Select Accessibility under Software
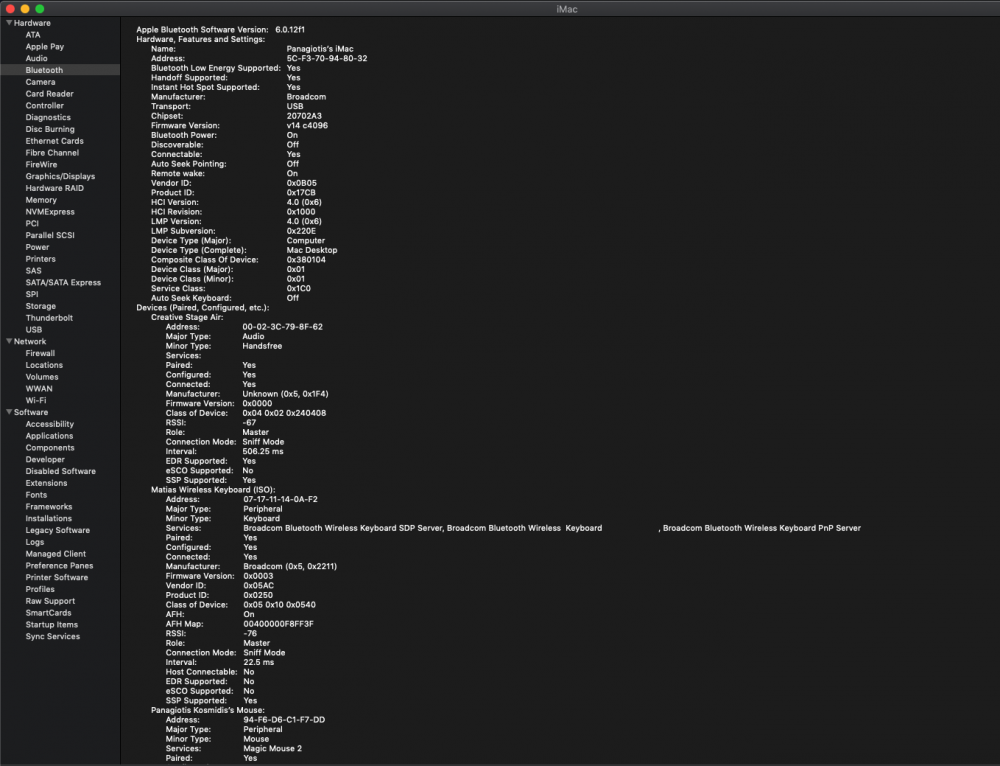Viewport: 1000px width, 766px height. pos(50,424)
